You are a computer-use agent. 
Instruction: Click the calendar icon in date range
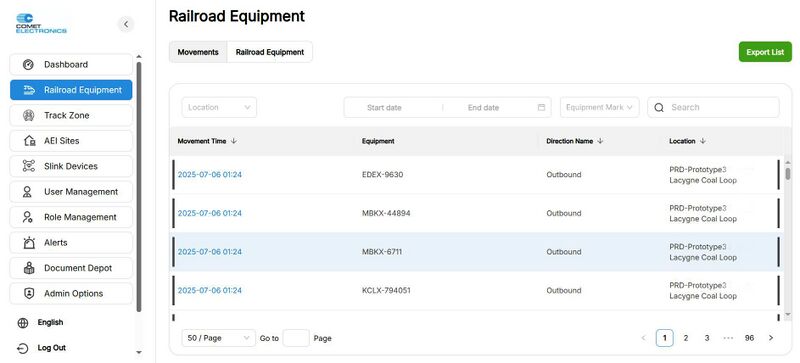click(x=541, y=108)
